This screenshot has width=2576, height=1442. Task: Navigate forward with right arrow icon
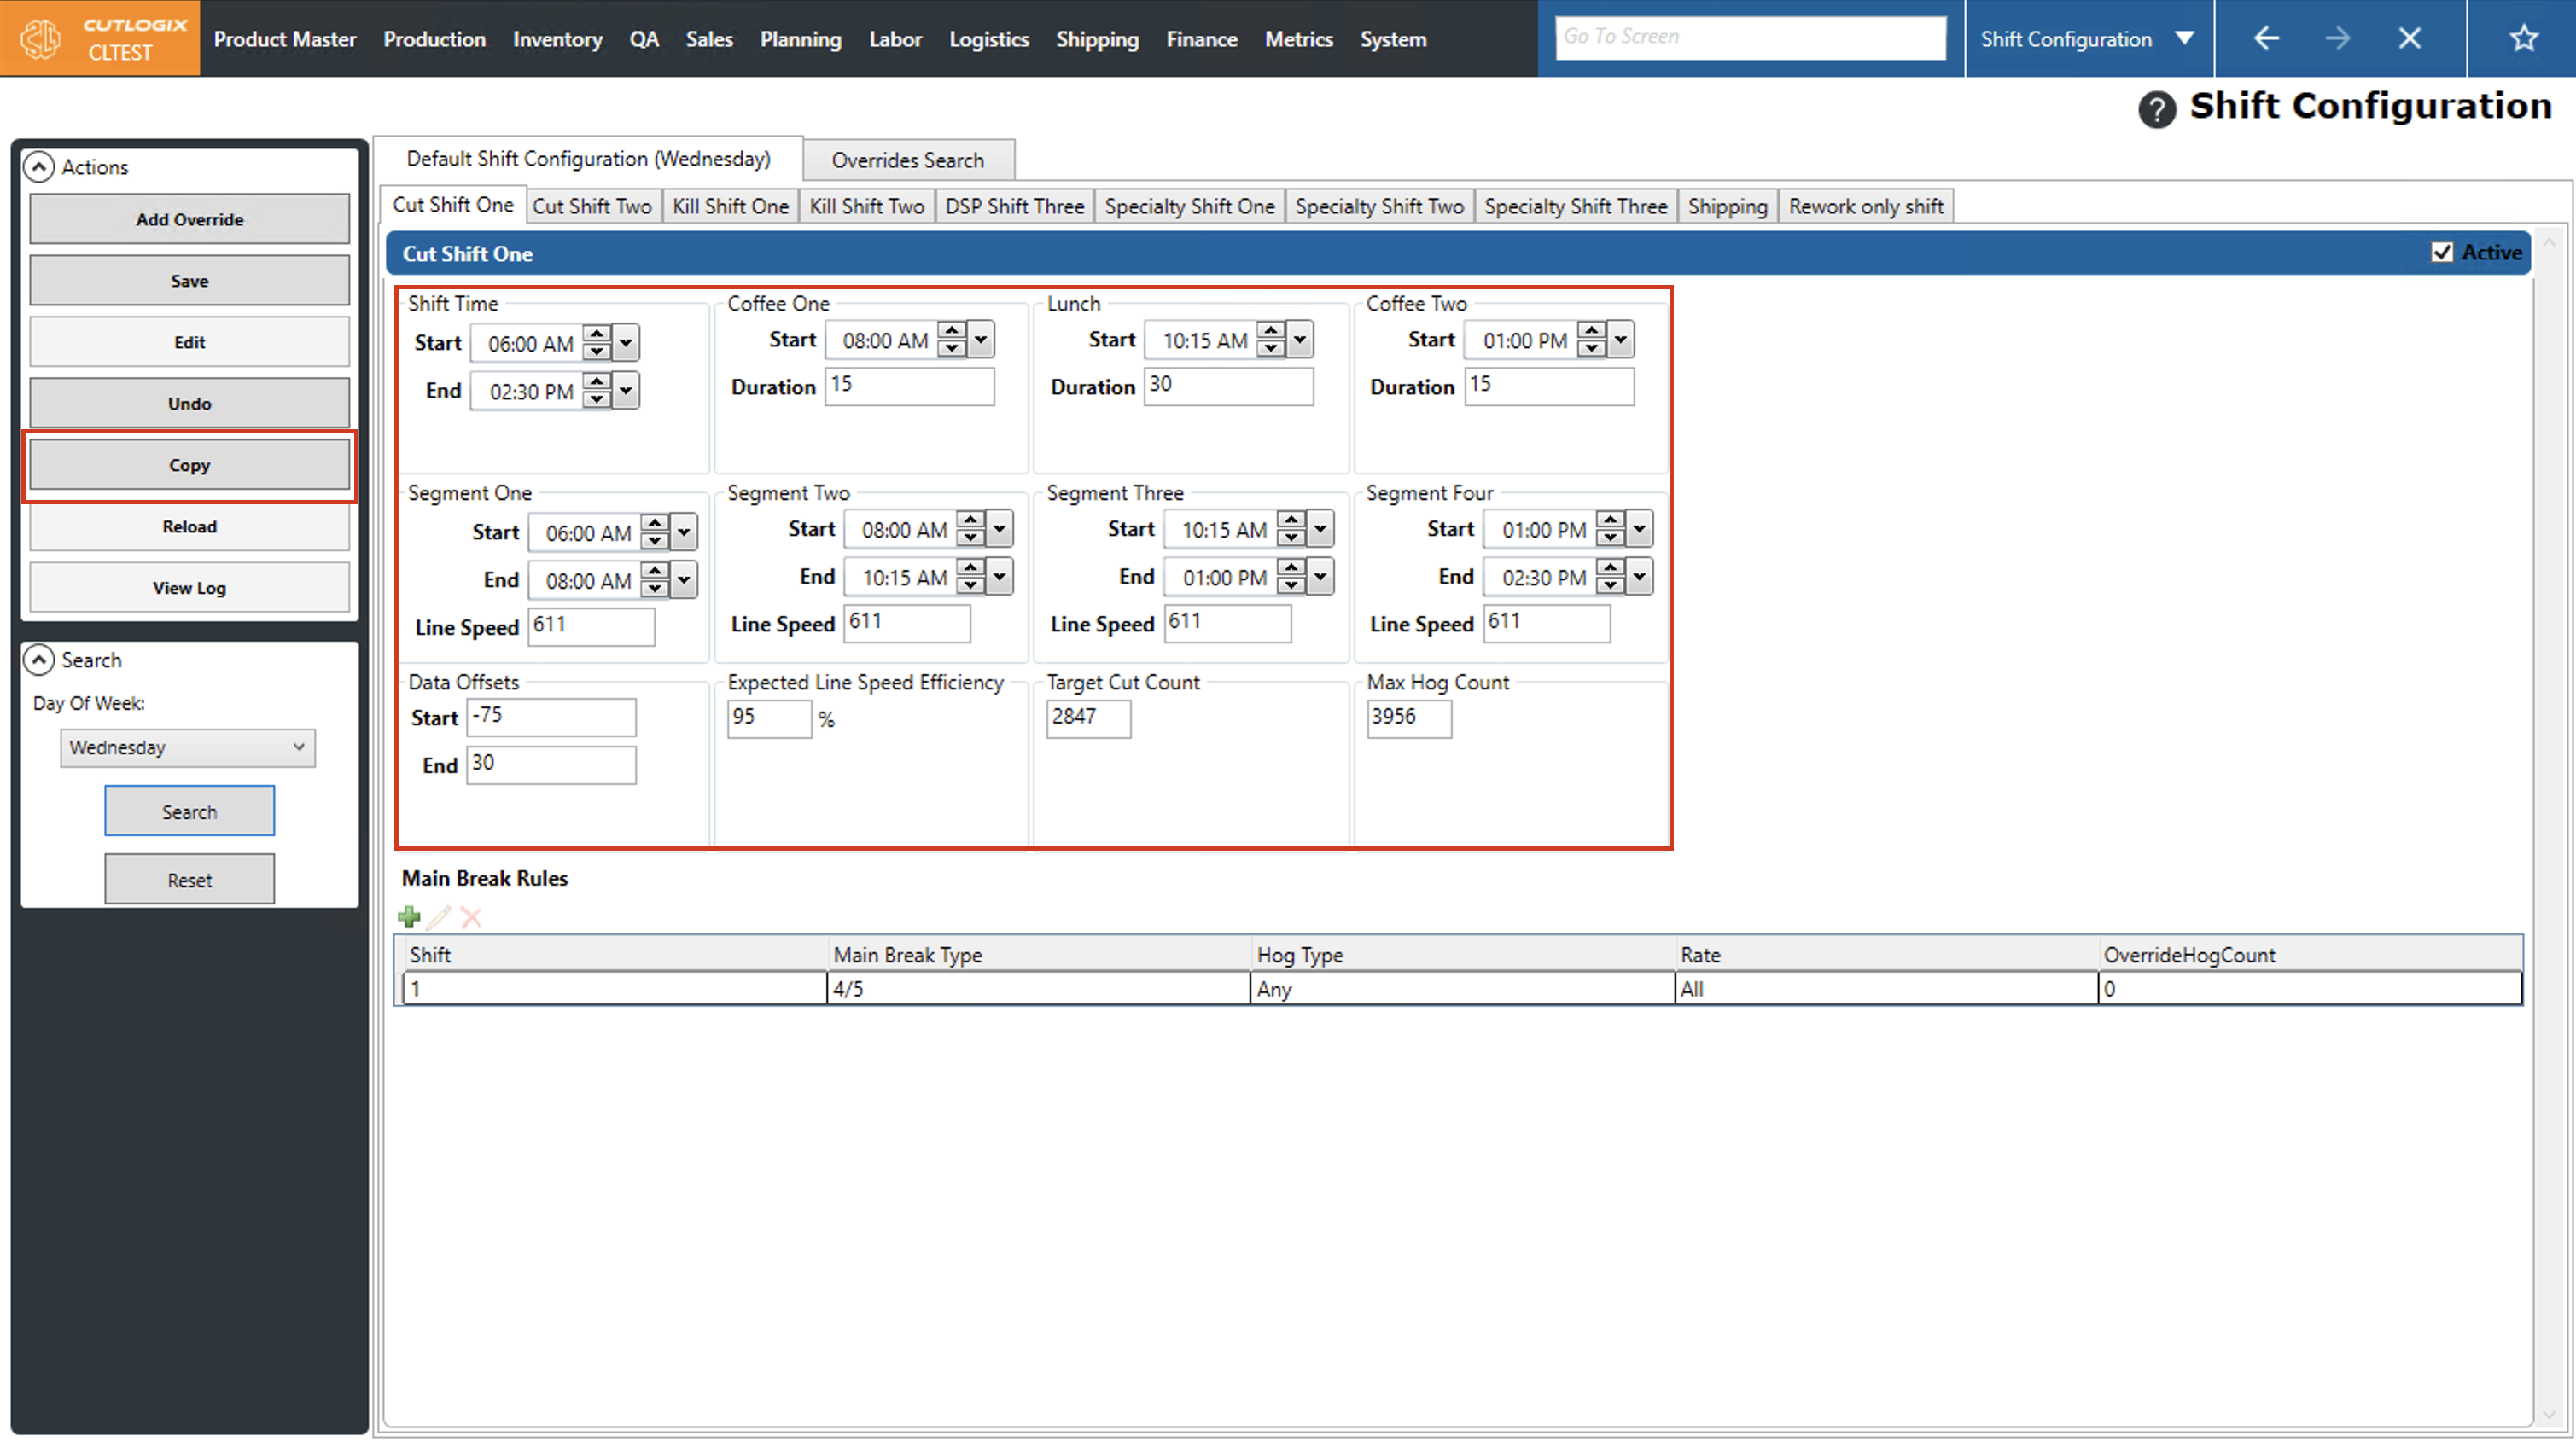2337,39
